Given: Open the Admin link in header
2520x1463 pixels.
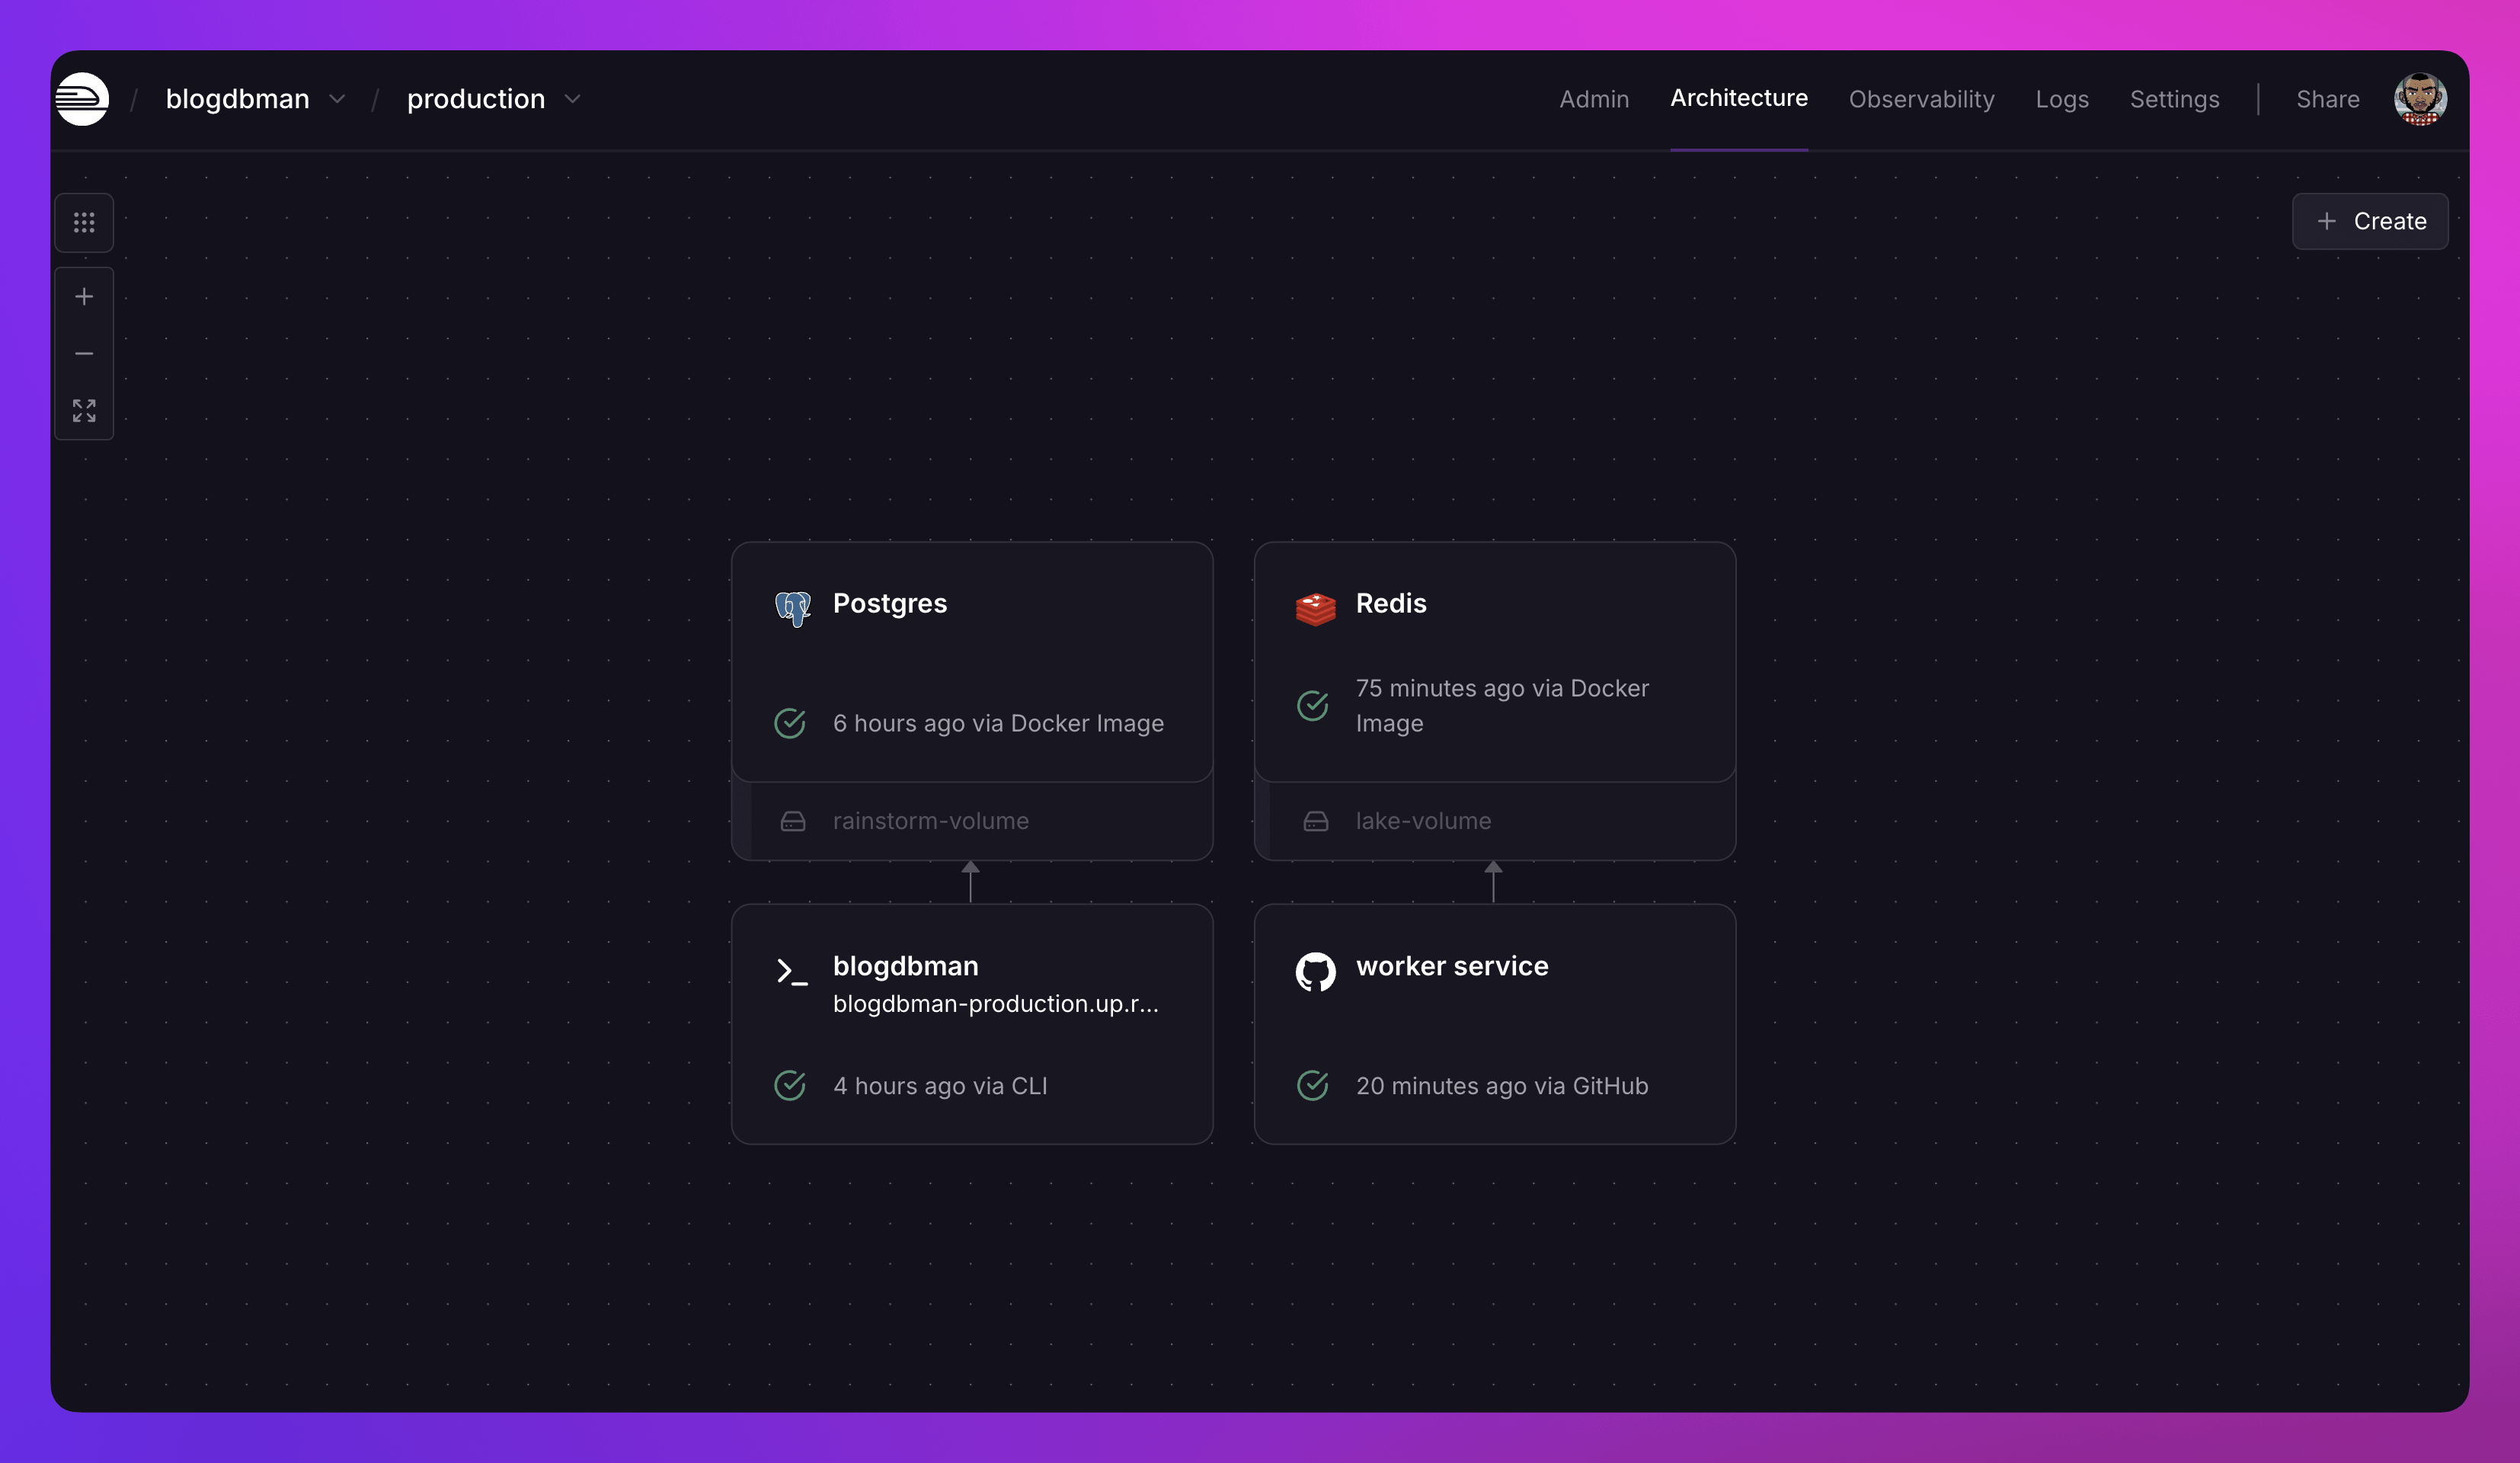Looking at the screenshot, I should tap(1594, 99).
